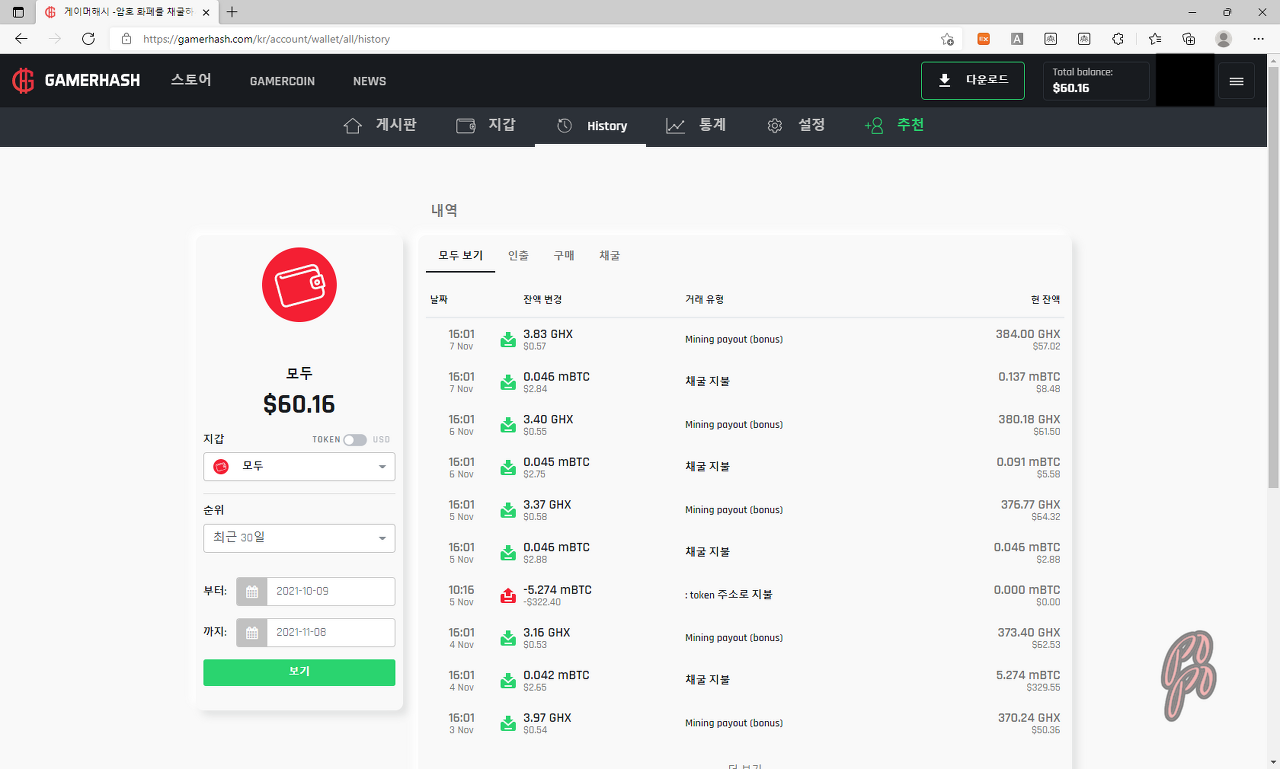Open the tab actions menu icon
The width and height of the screenshot is (1280, 769).
click(x=18, y=12)
